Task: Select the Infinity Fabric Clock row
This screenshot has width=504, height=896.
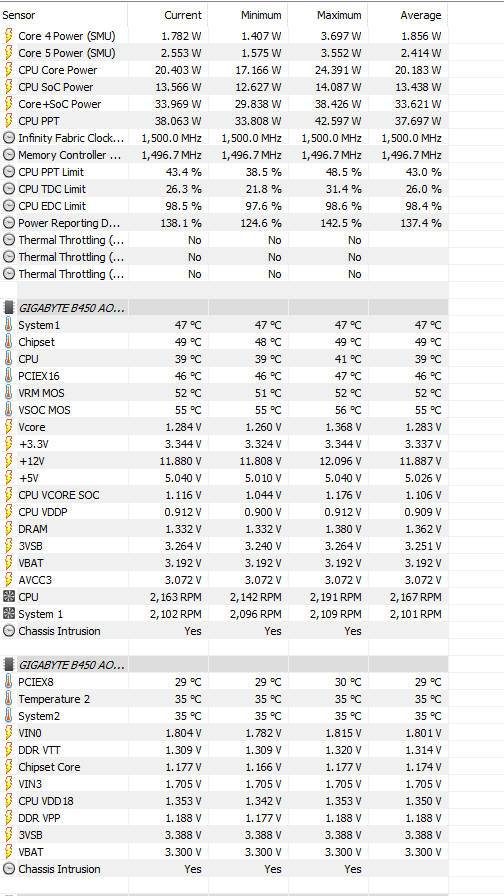Action: (224, 138)
